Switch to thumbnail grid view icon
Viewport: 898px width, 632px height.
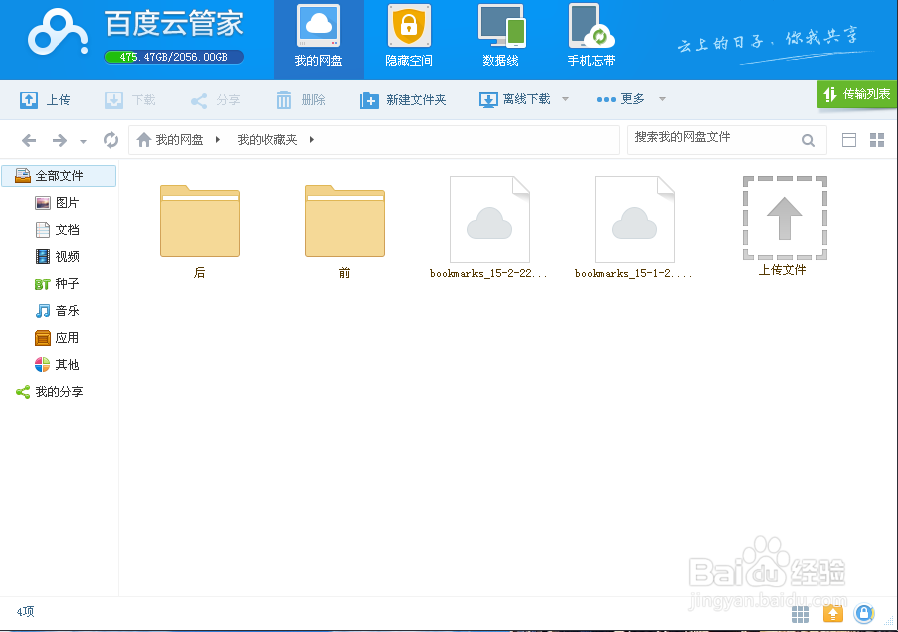click(877, 140)
